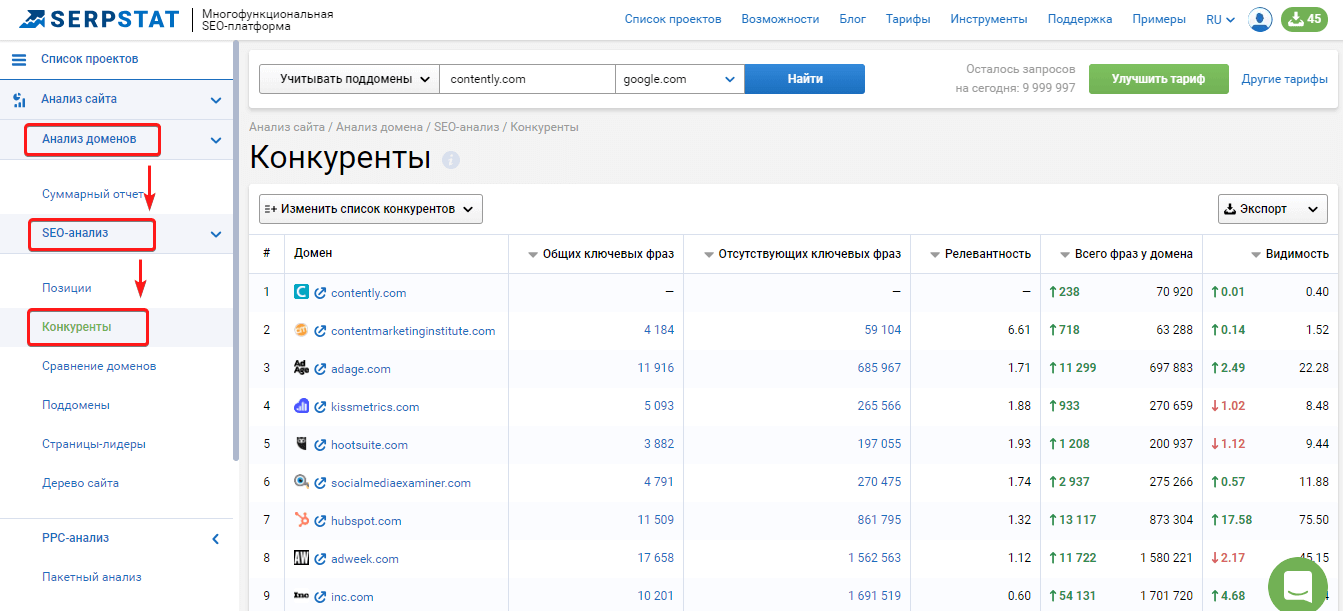Click the hubspot.com favicon

[302, 520]
